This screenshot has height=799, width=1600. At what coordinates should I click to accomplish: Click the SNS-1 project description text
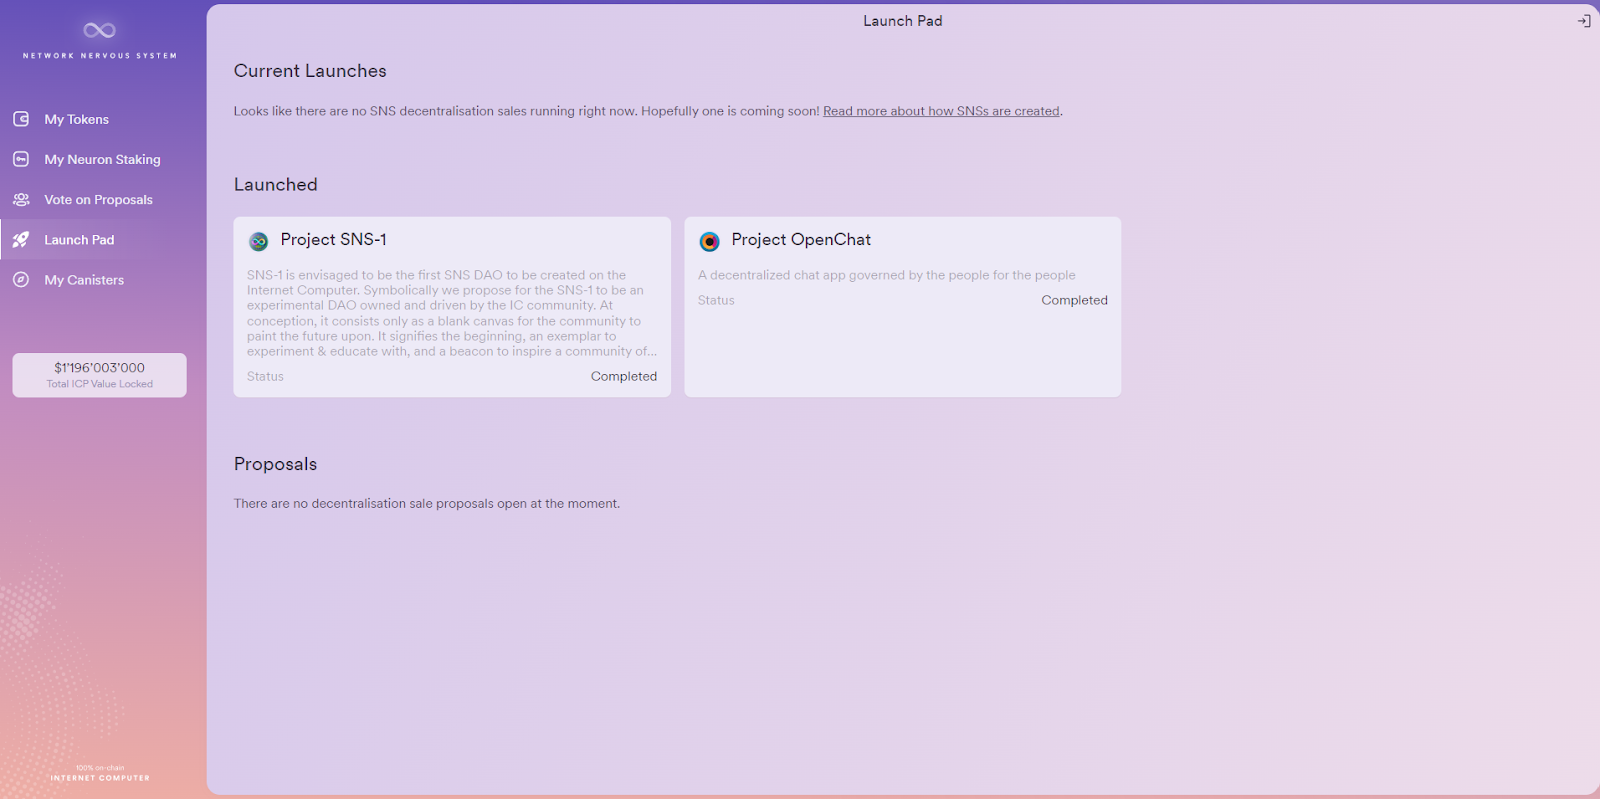(x=452, y=313)
